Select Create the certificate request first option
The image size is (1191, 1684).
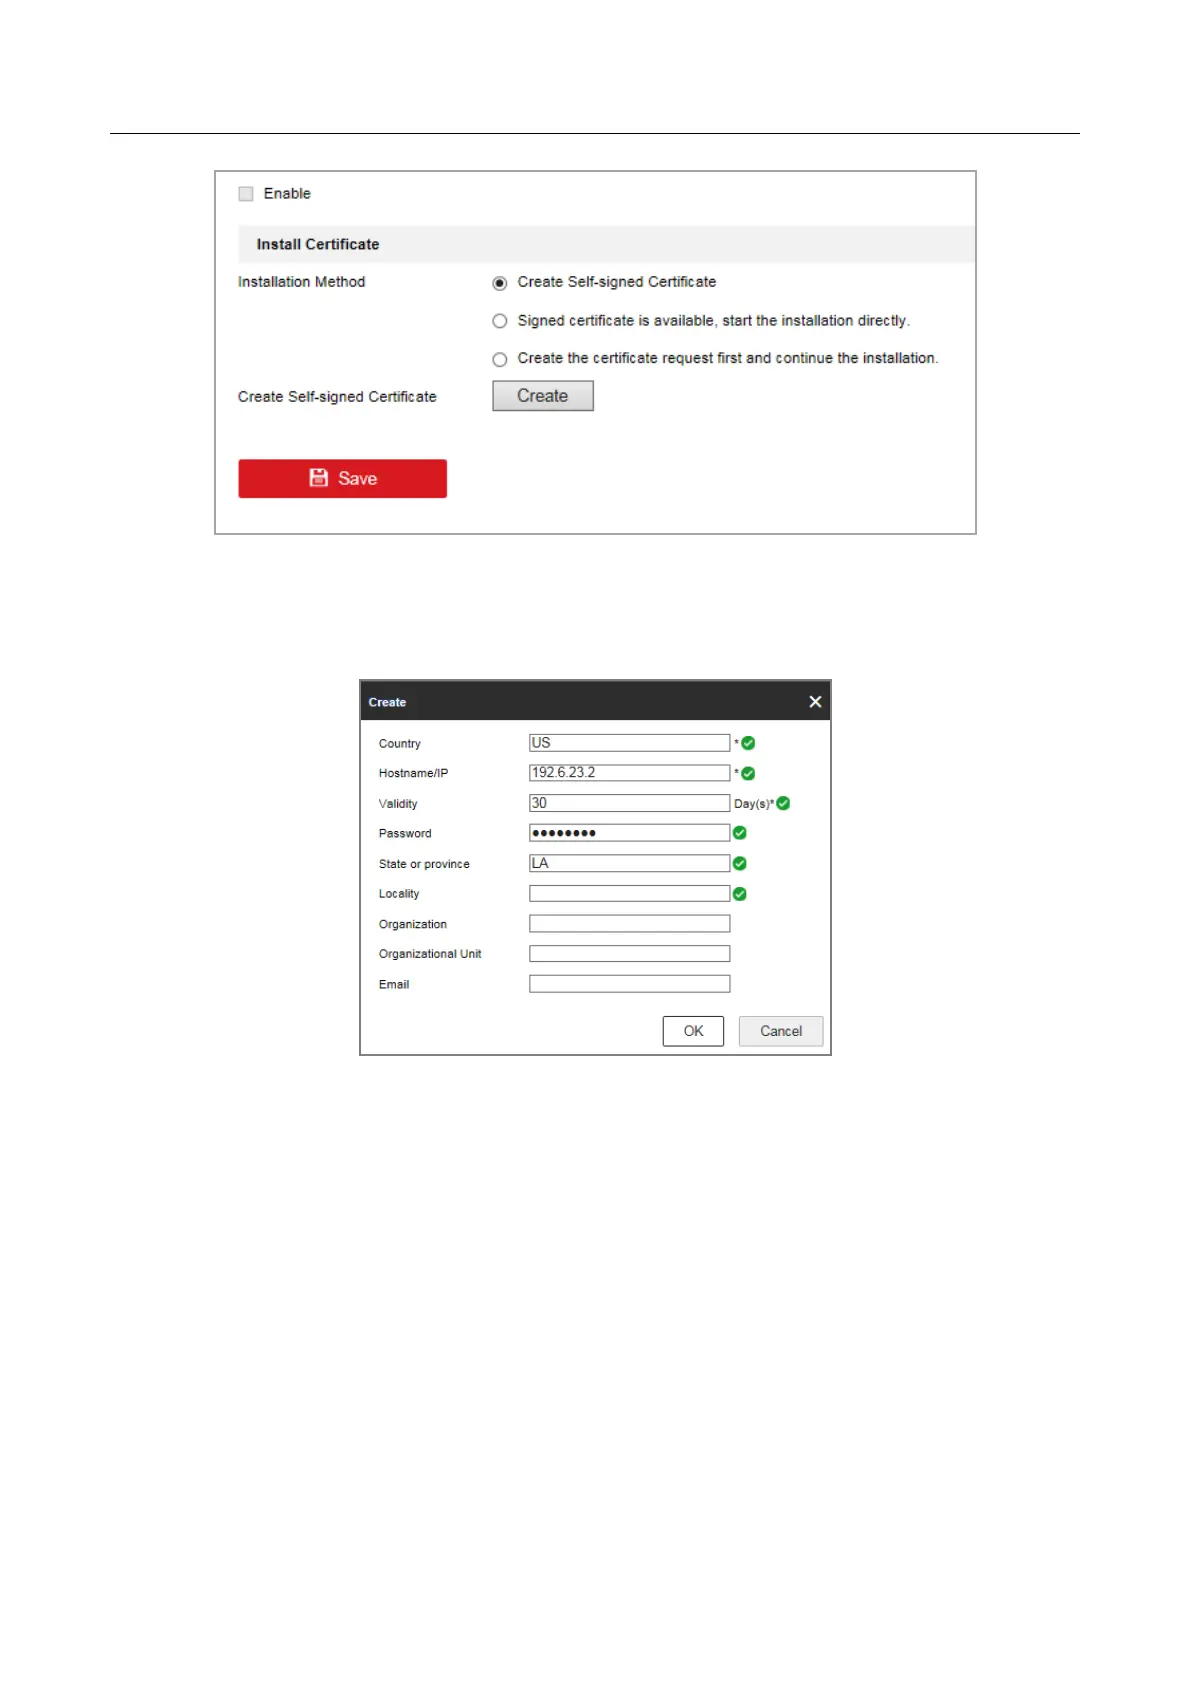[x=500, y=359]
